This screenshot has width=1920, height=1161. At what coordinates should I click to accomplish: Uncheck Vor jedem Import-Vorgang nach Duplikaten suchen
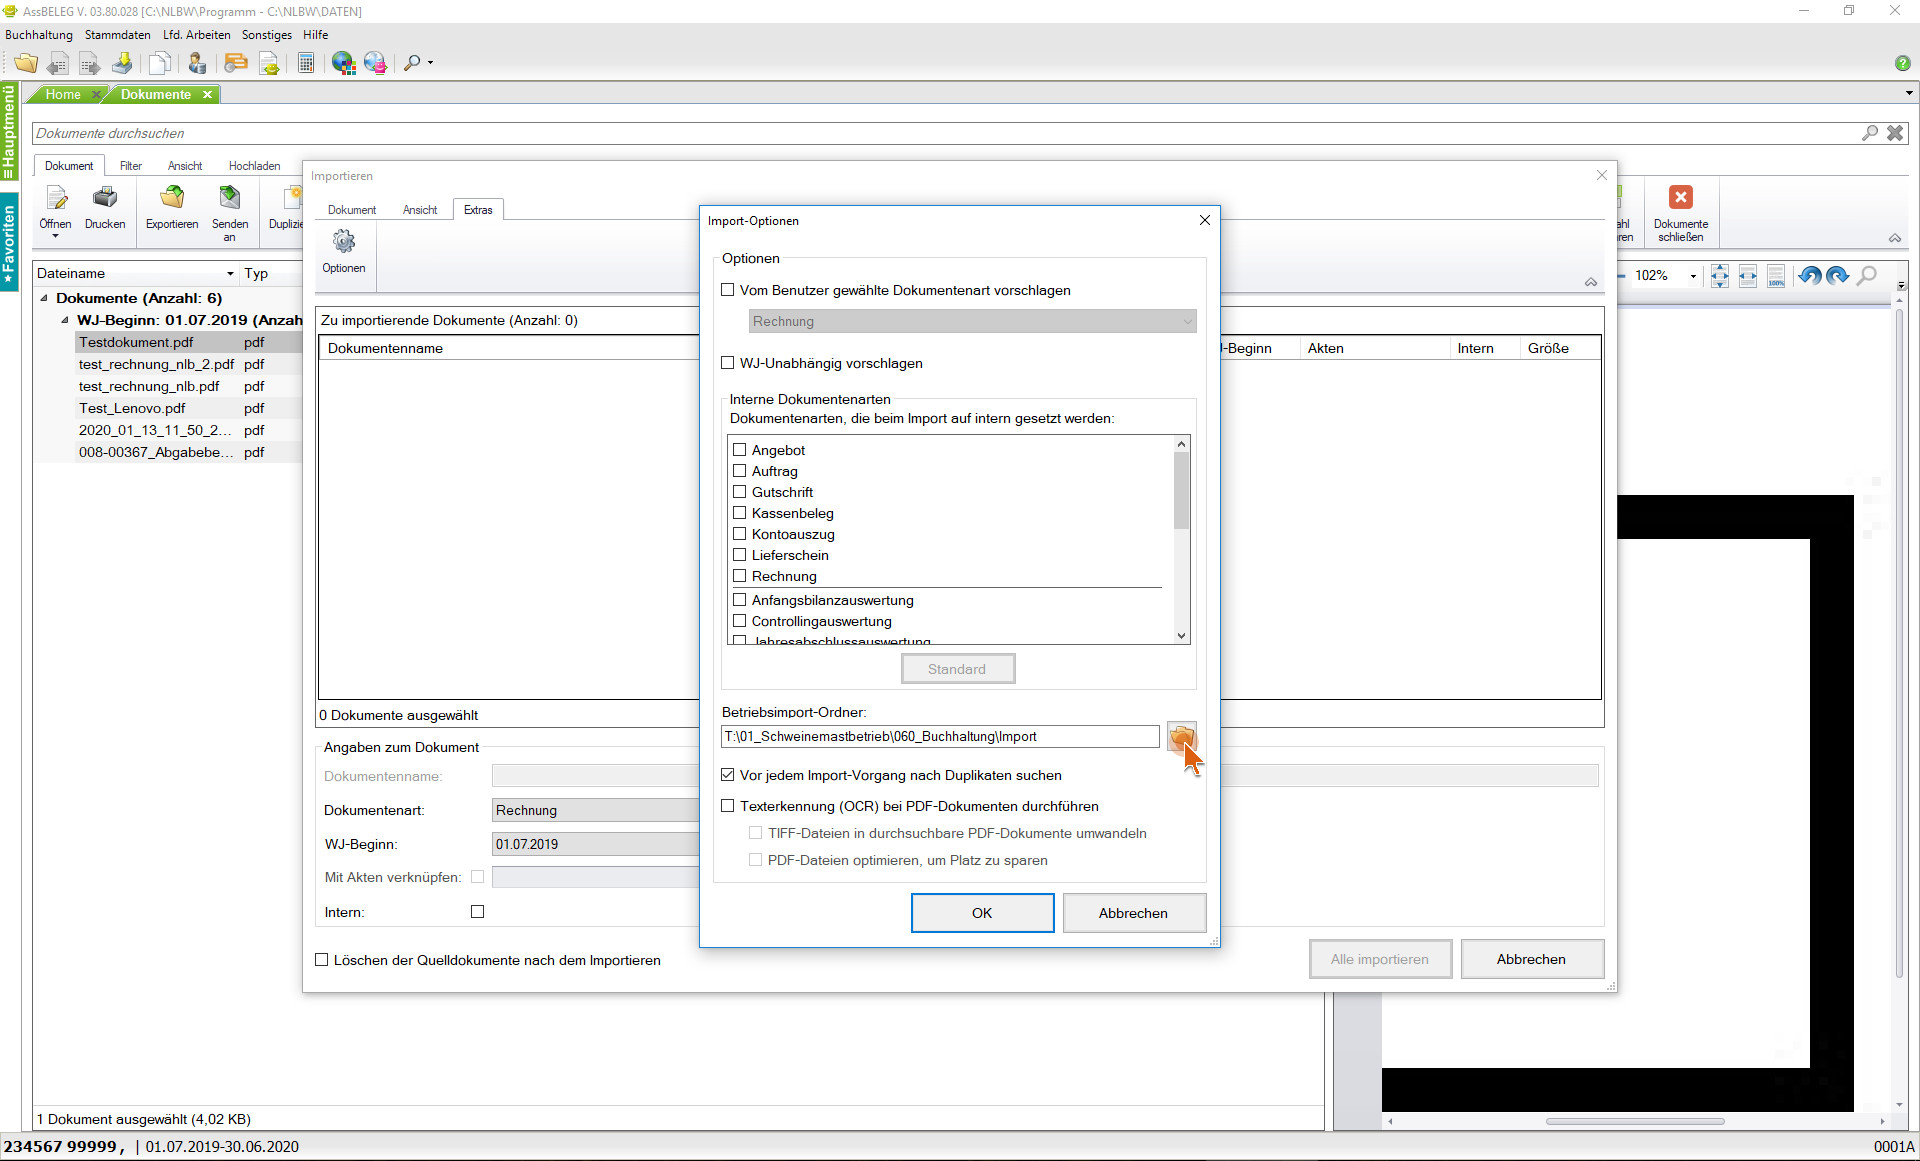pyautogui.click(x=728, y=775)
